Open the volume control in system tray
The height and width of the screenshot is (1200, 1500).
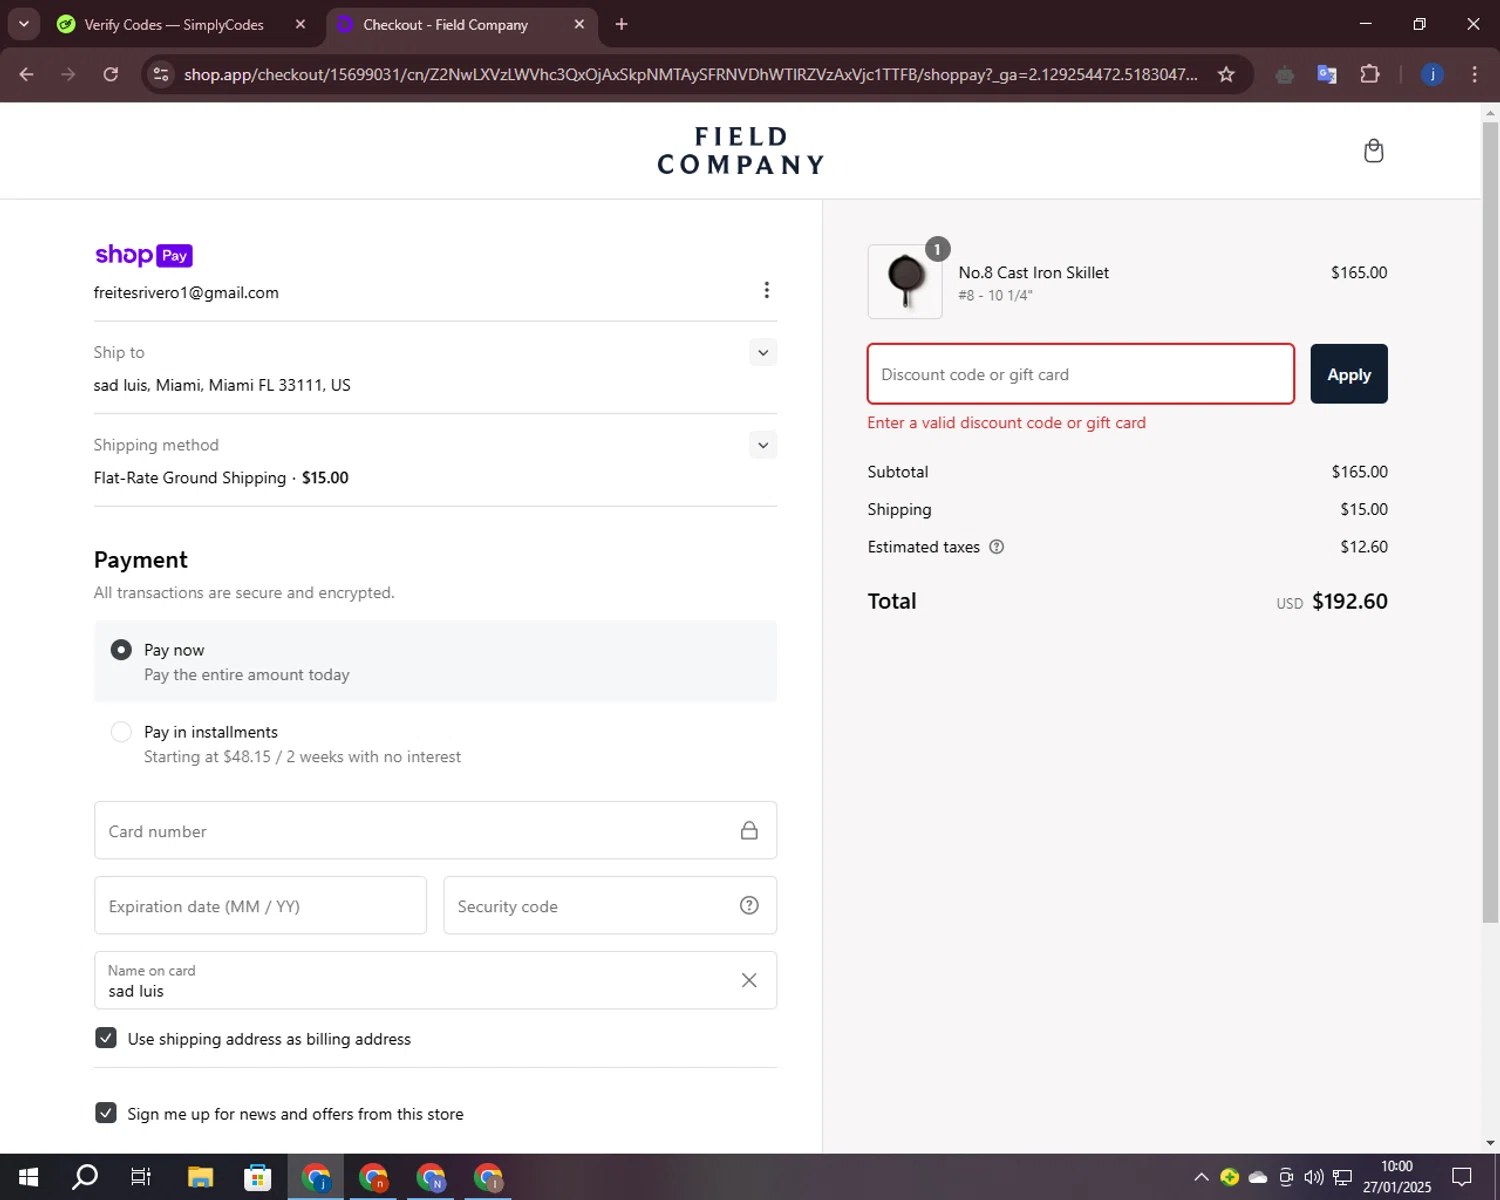[x=1314, y=1177]
